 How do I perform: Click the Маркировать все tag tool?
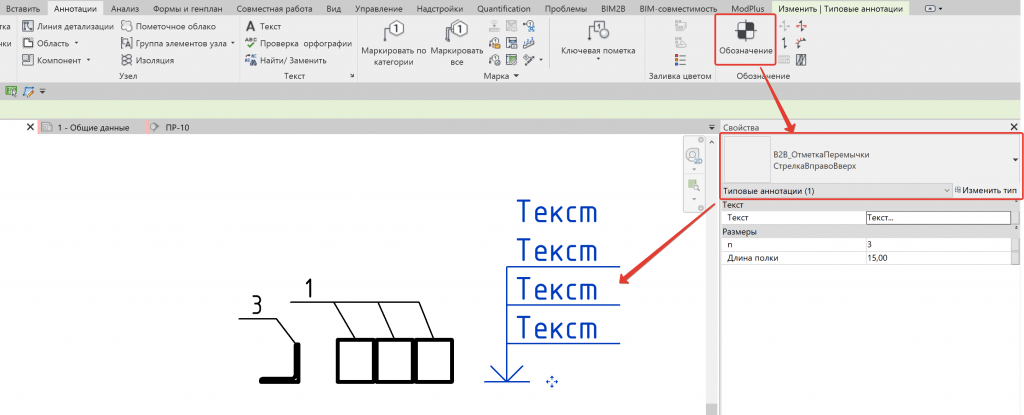[456, 44]
